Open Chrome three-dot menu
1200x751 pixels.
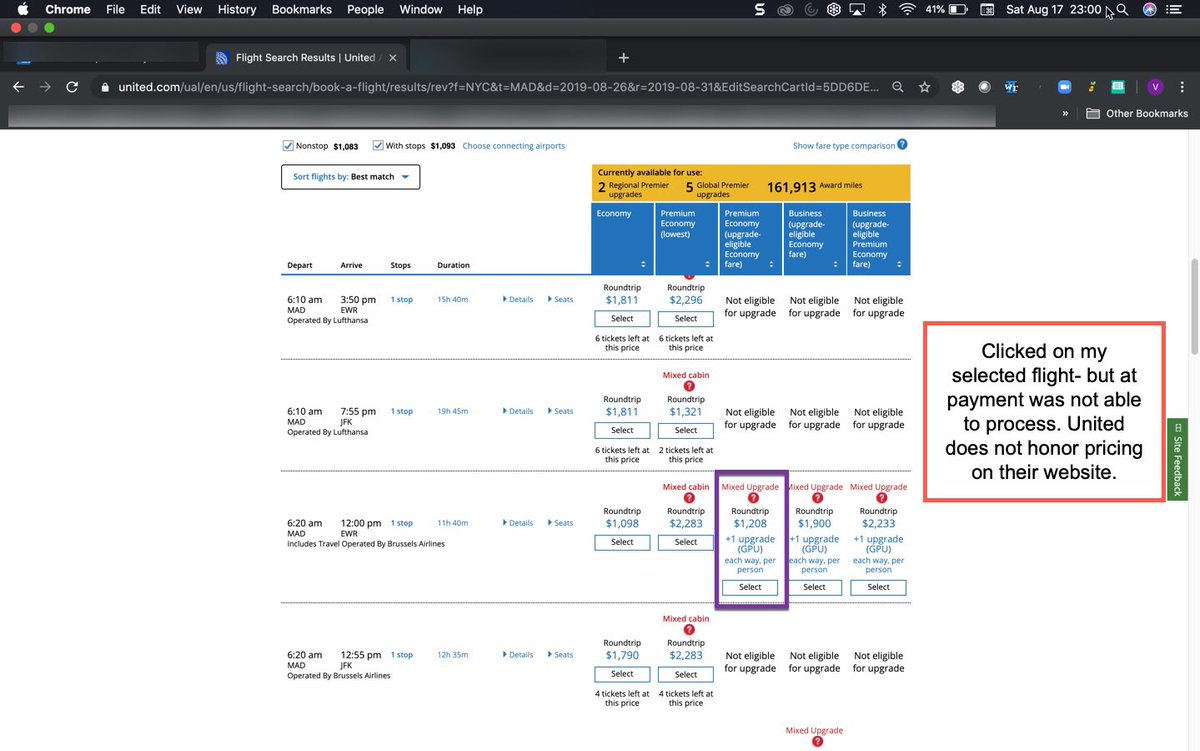pyautogui.click(x=1184, y=87)
